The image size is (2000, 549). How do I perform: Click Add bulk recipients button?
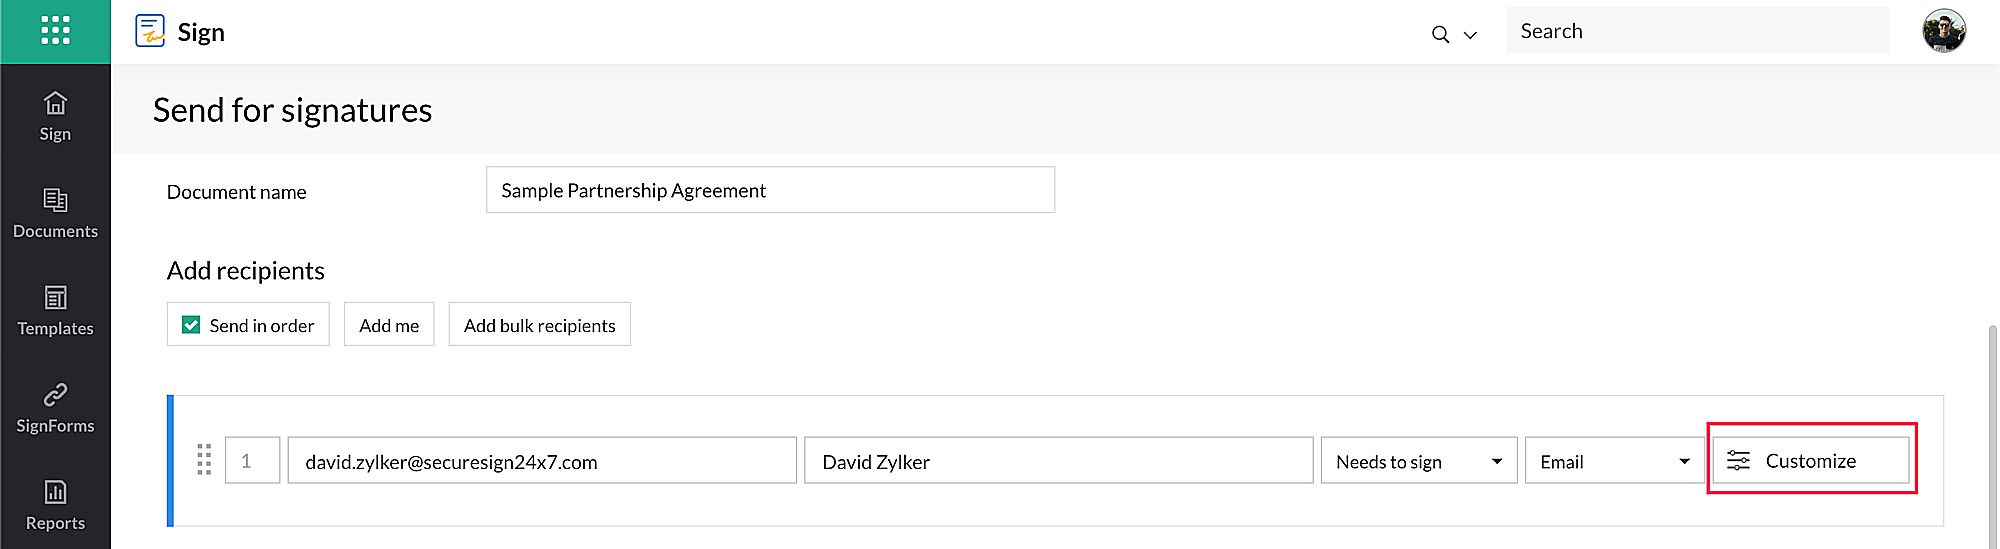pos(539,325)
